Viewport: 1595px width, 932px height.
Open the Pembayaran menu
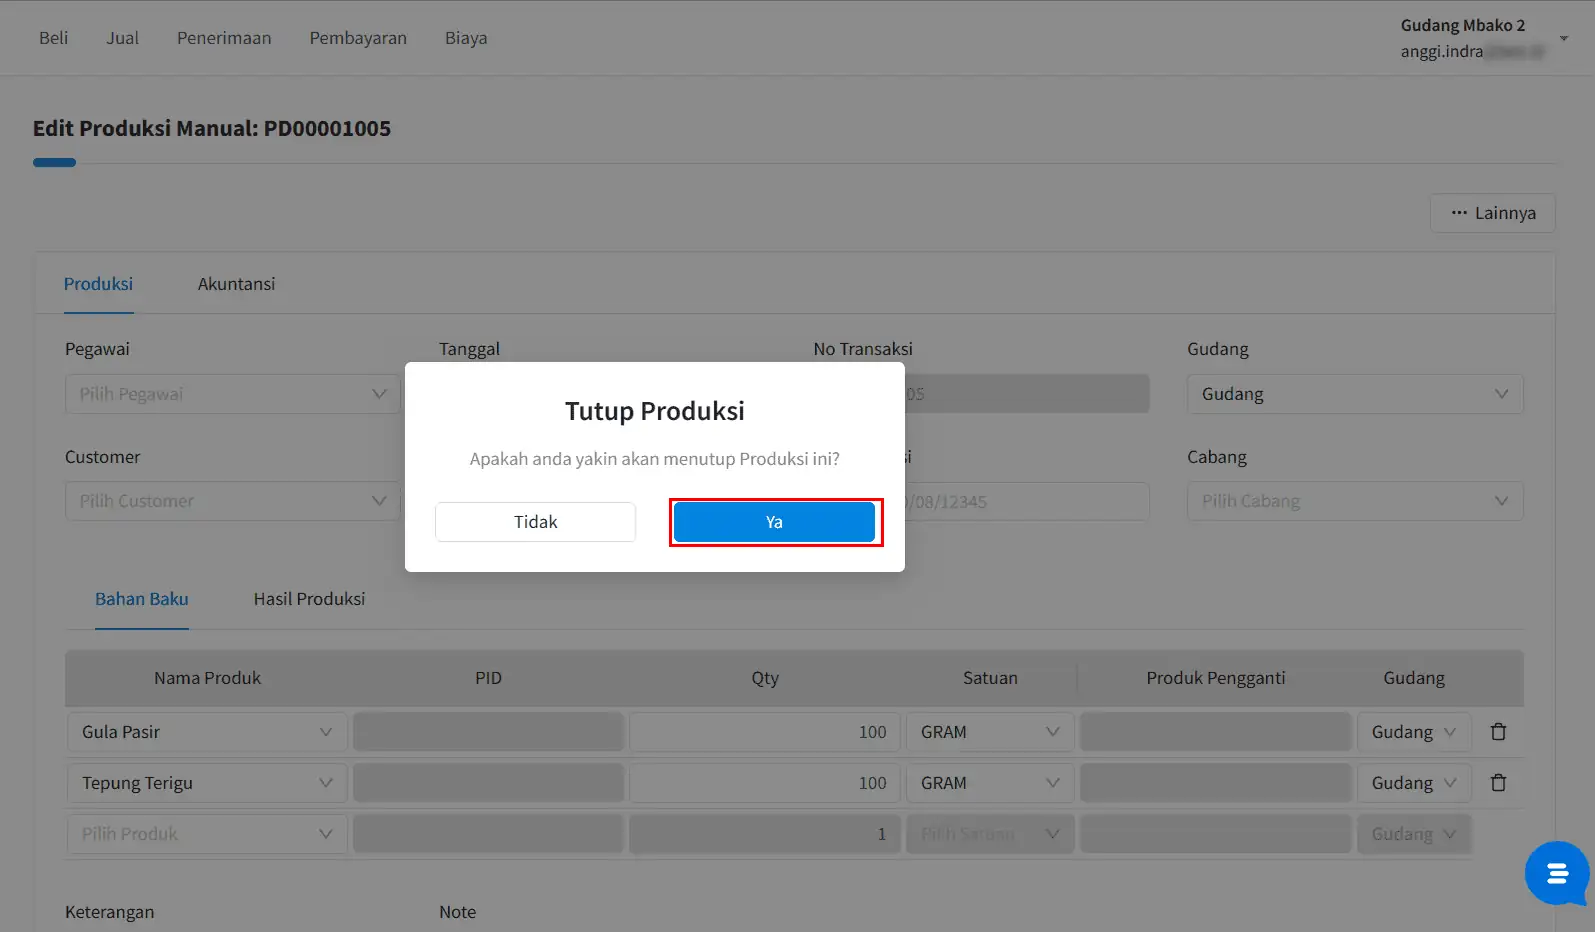point(358,38)
